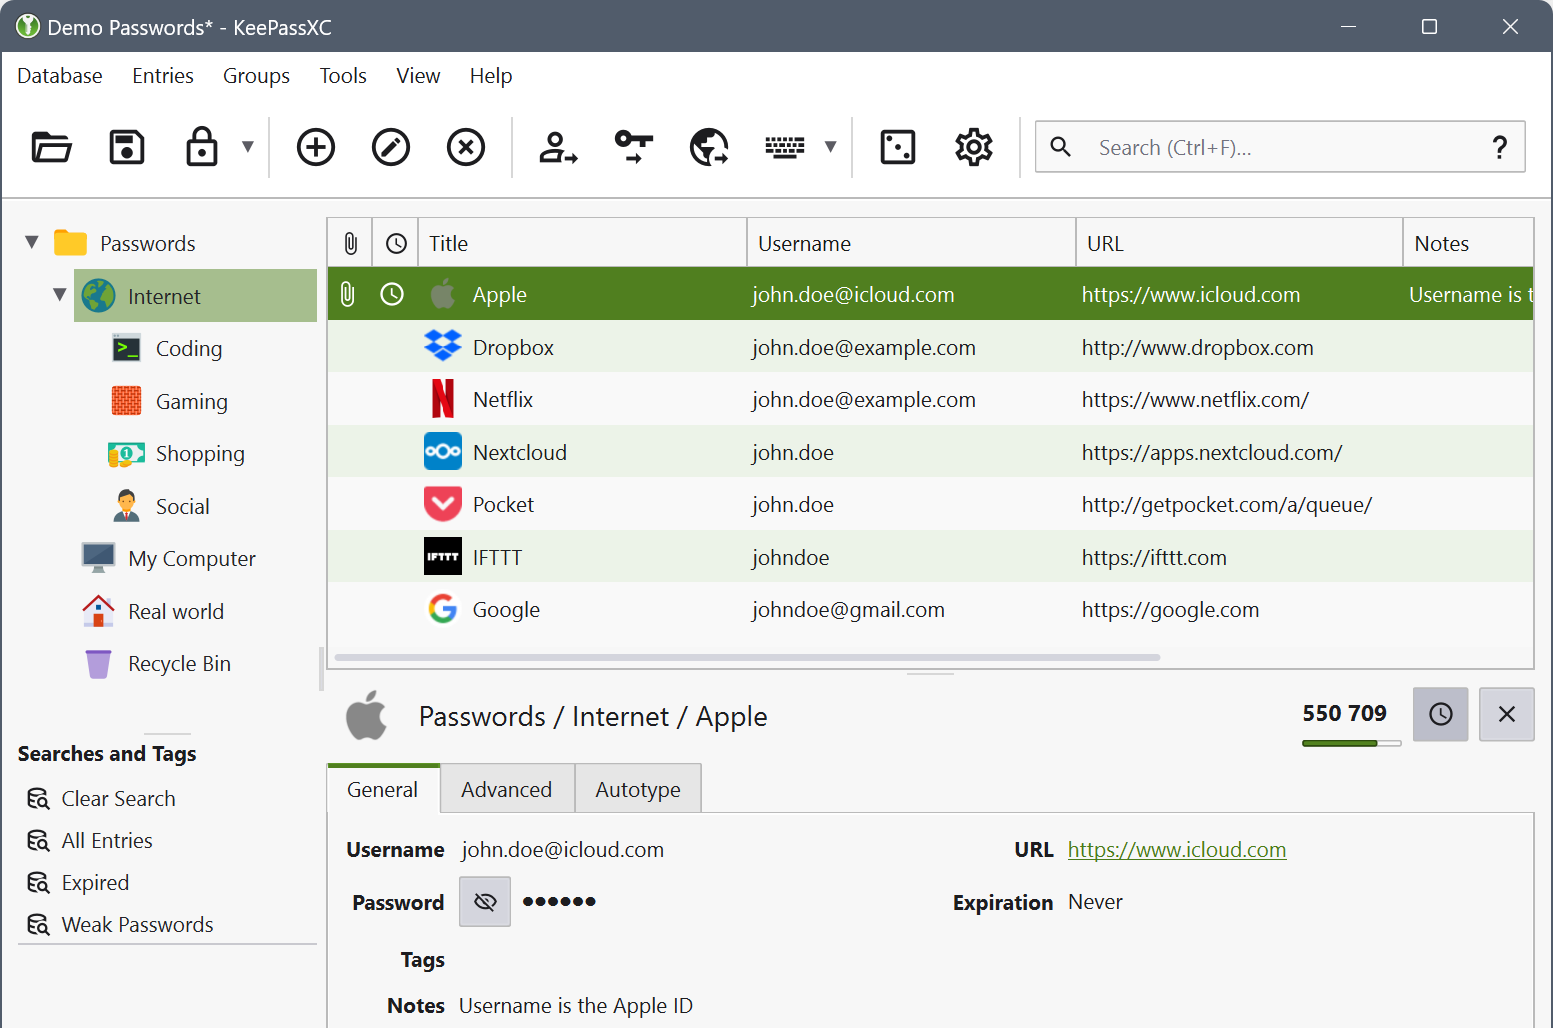Collapse the Internet group tree arrow
1553x1028 pixels.
coord(60,295)
